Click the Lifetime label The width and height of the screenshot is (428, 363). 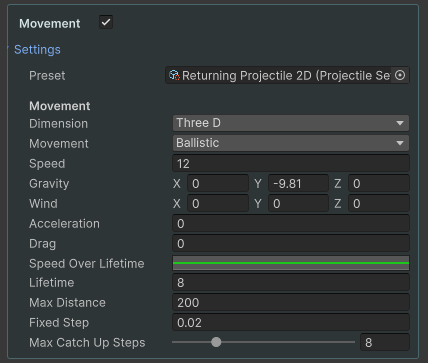click(52, 283)
